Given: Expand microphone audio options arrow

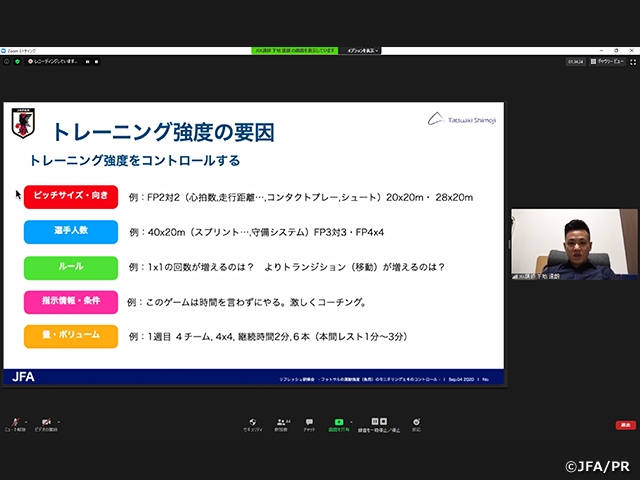Looking at the screenshot, I should coord(28,420).
